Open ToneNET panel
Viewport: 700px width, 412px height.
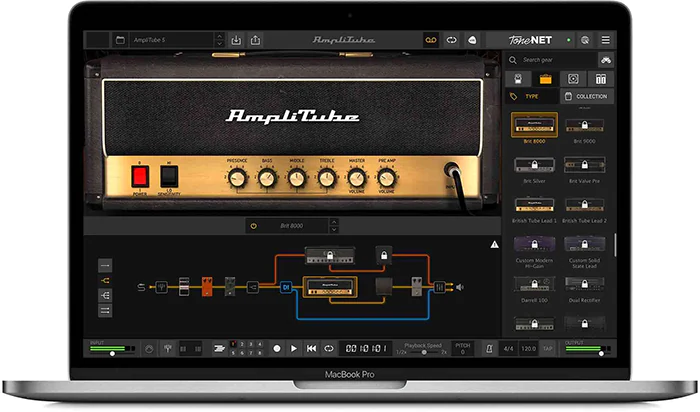click(x=530, y=40)
